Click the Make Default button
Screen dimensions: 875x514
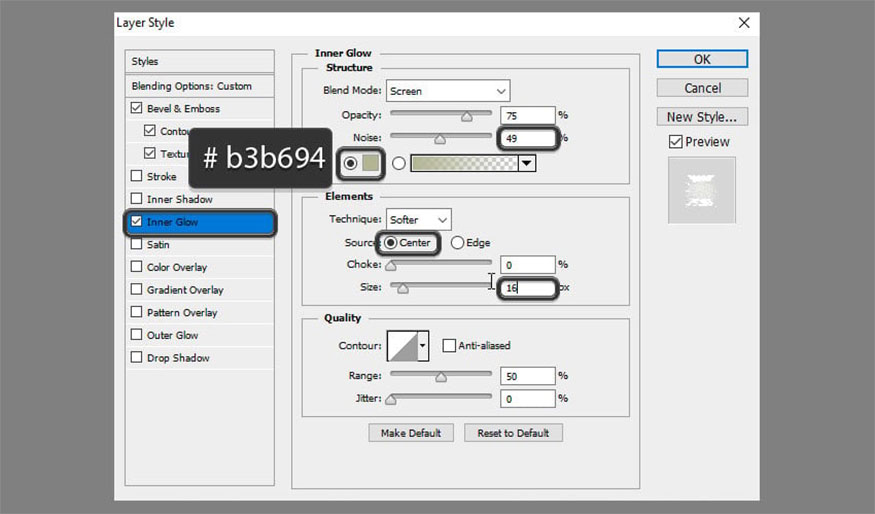(x=411, y=433)
